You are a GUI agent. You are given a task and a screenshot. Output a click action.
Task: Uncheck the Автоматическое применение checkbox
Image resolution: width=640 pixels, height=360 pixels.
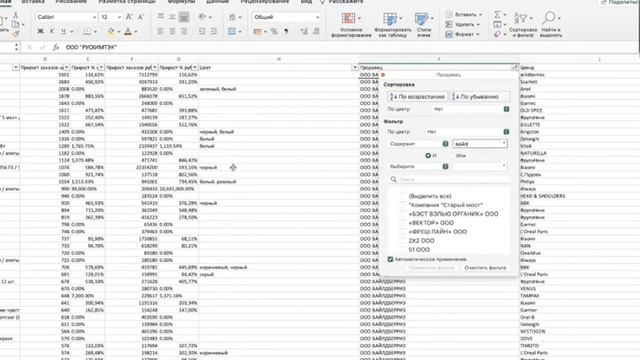390,259
